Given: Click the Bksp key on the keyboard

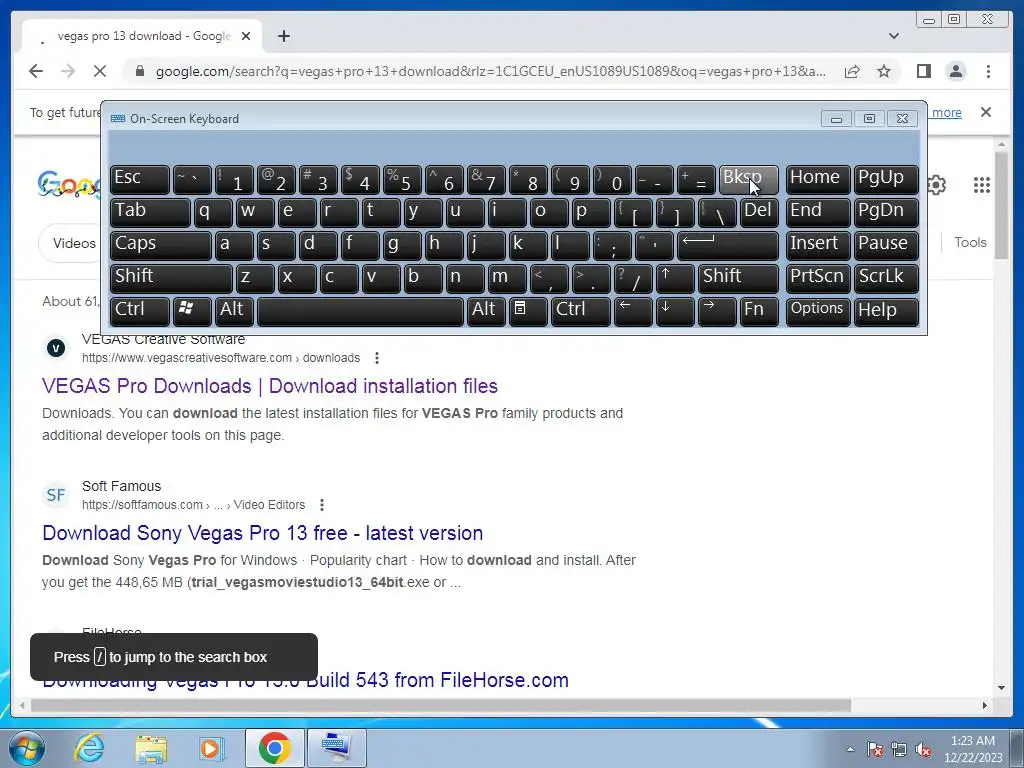Looking at the screenshot, I should [748, 180].
